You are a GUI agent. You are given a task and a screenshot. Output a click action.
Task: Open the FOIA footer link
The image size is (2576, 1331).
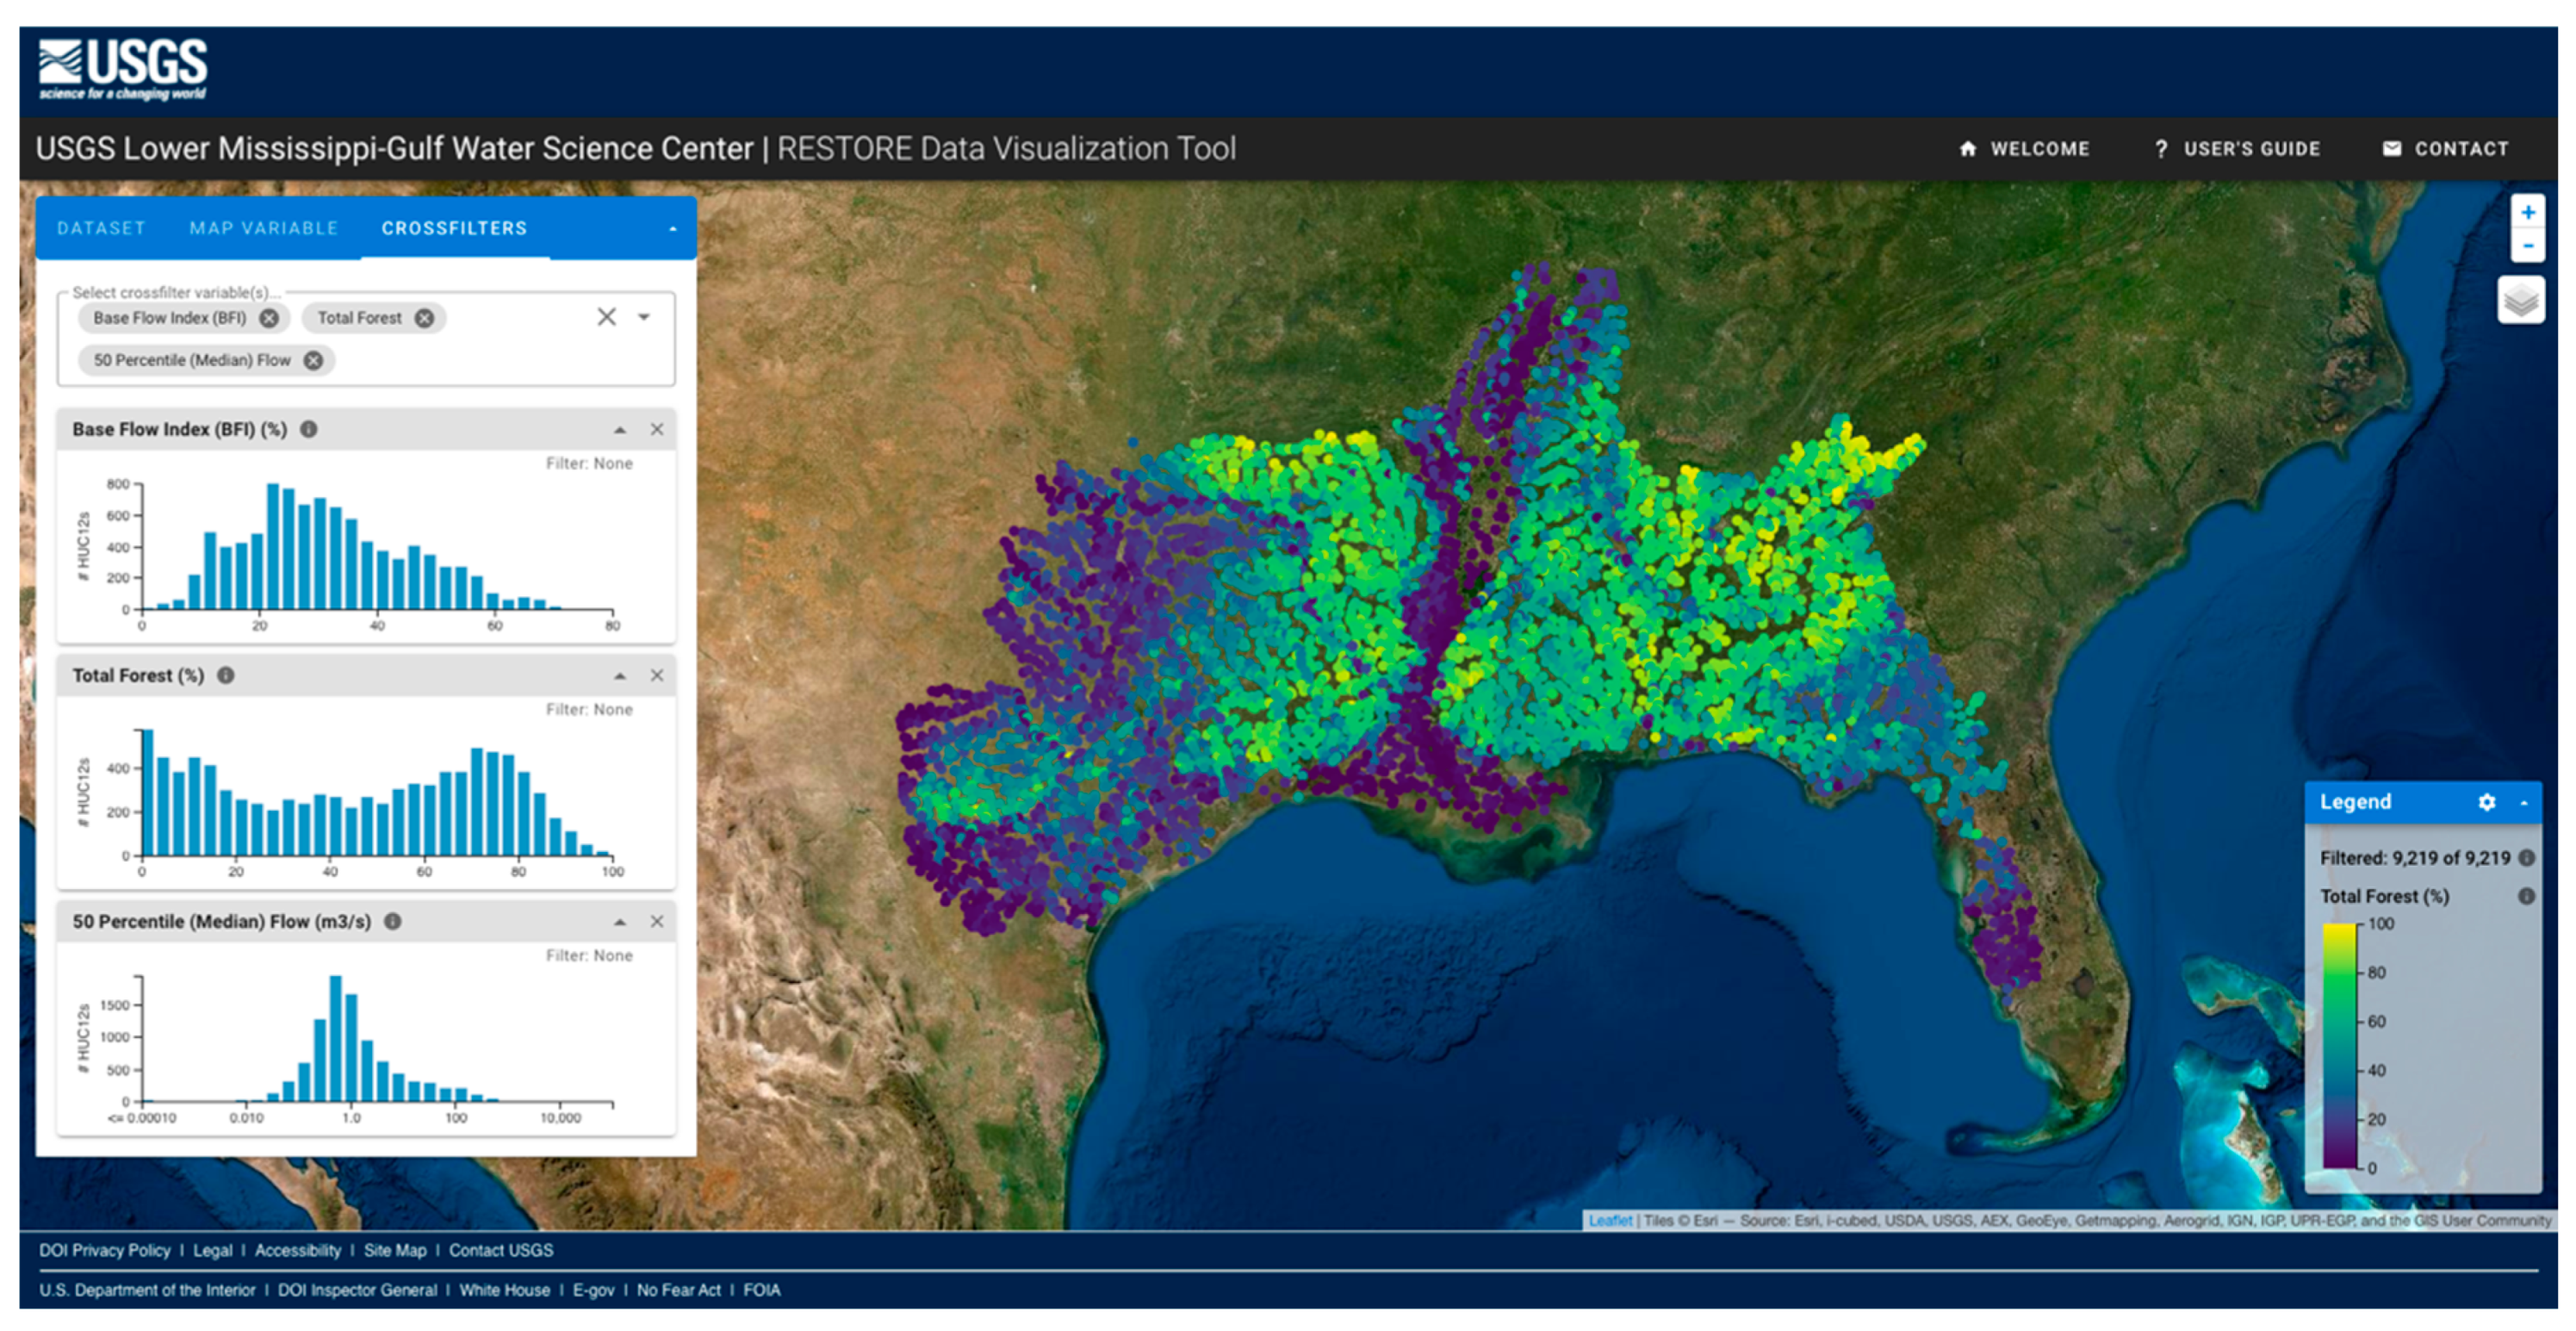pyautogui.click(x=762, y=1291)
